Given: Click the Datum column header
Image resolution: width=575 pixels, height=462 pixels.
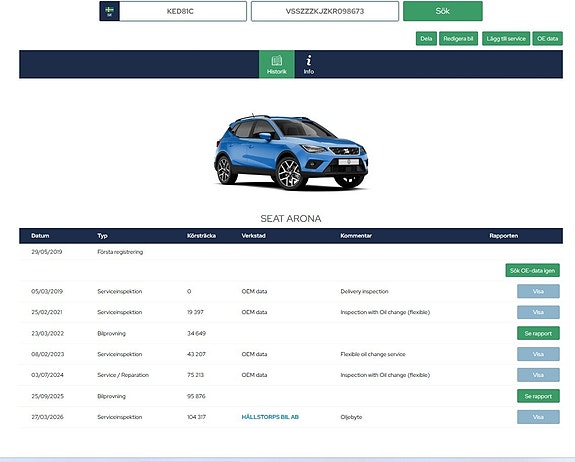Looking at the screenshot, I should pyautogui.click(x=40, y=236).
